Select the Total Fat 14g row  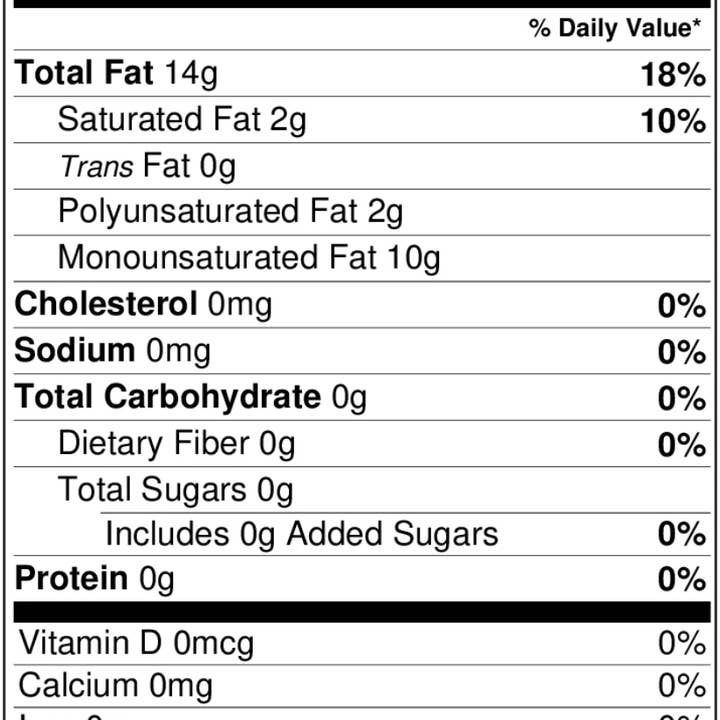(362, 73)
